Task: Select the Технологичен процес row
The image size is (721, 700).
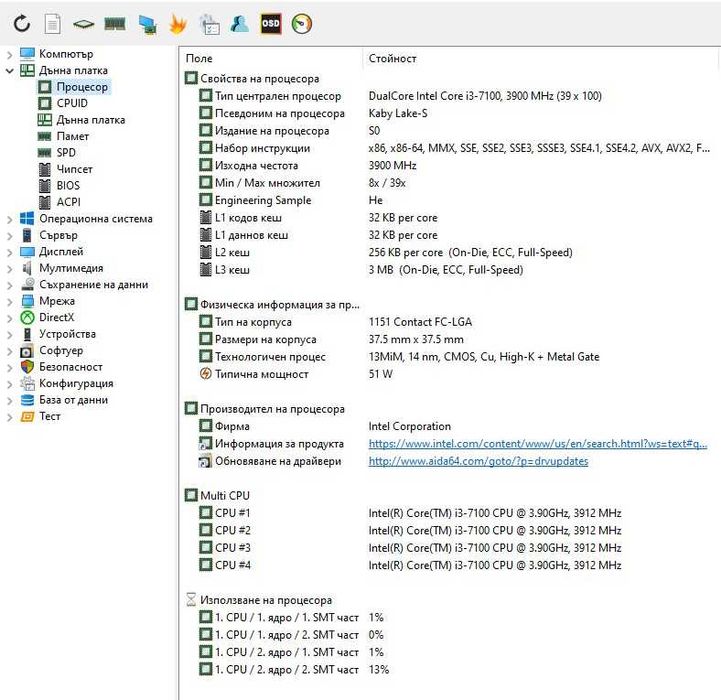Action: (x=399, y=356)
